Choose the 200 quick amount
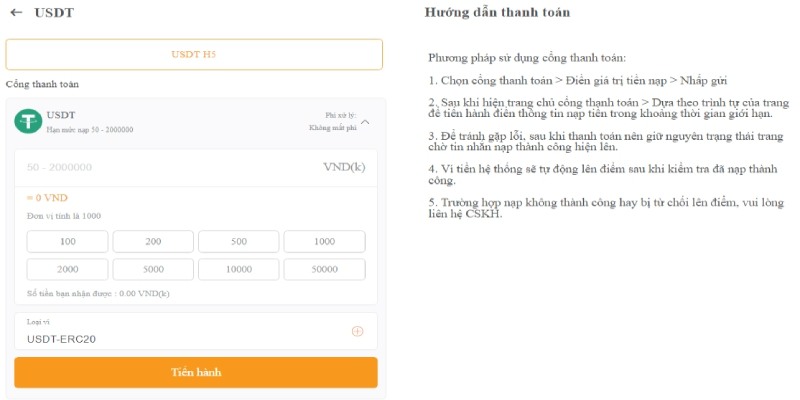Screen dimensions: 800x400 [153, 241]
